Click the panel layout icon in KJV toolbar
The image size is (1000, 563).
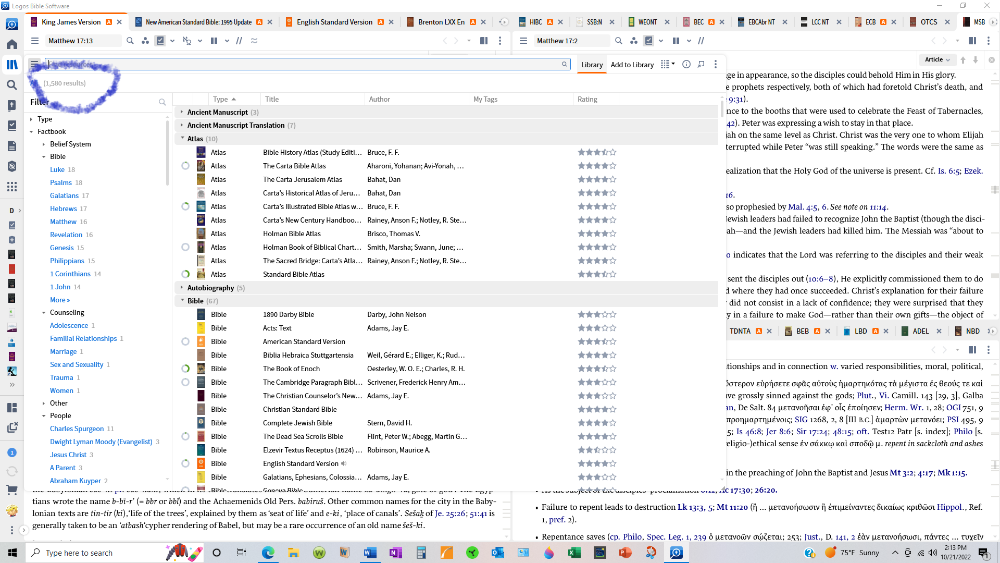tap(484, 41)
